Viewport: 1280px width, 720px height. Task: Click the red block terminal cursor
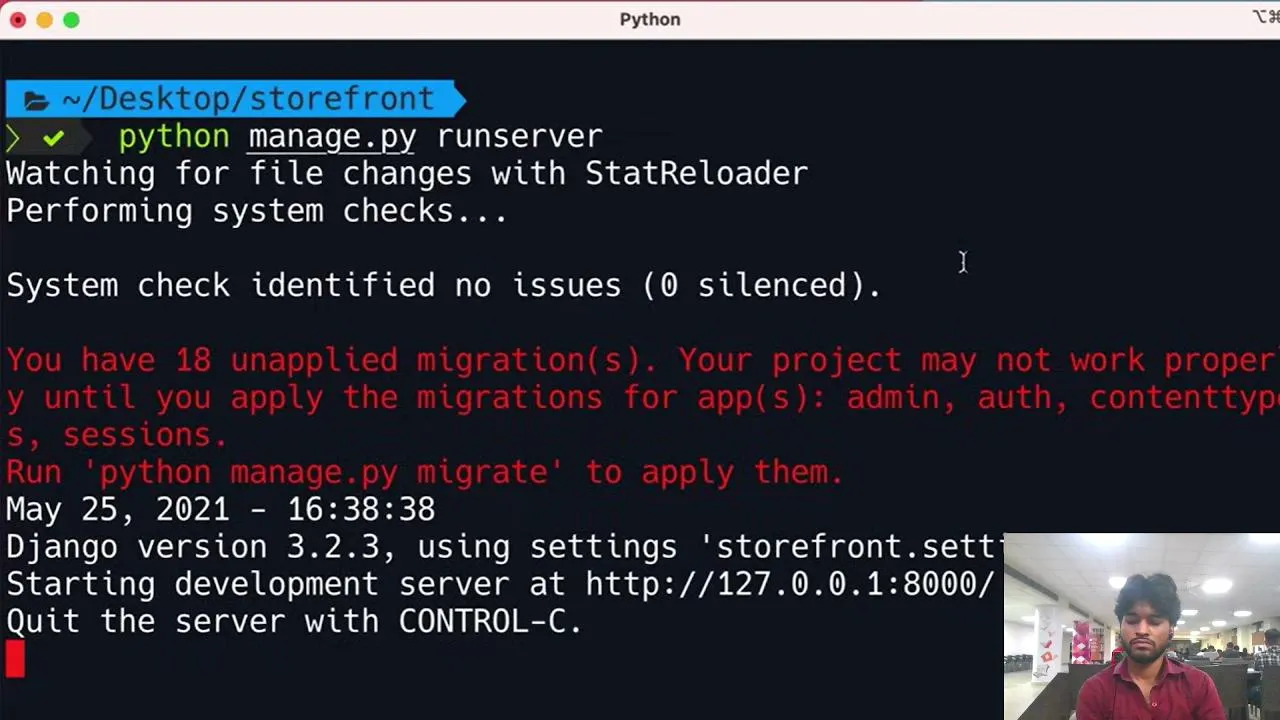[15, 659]
